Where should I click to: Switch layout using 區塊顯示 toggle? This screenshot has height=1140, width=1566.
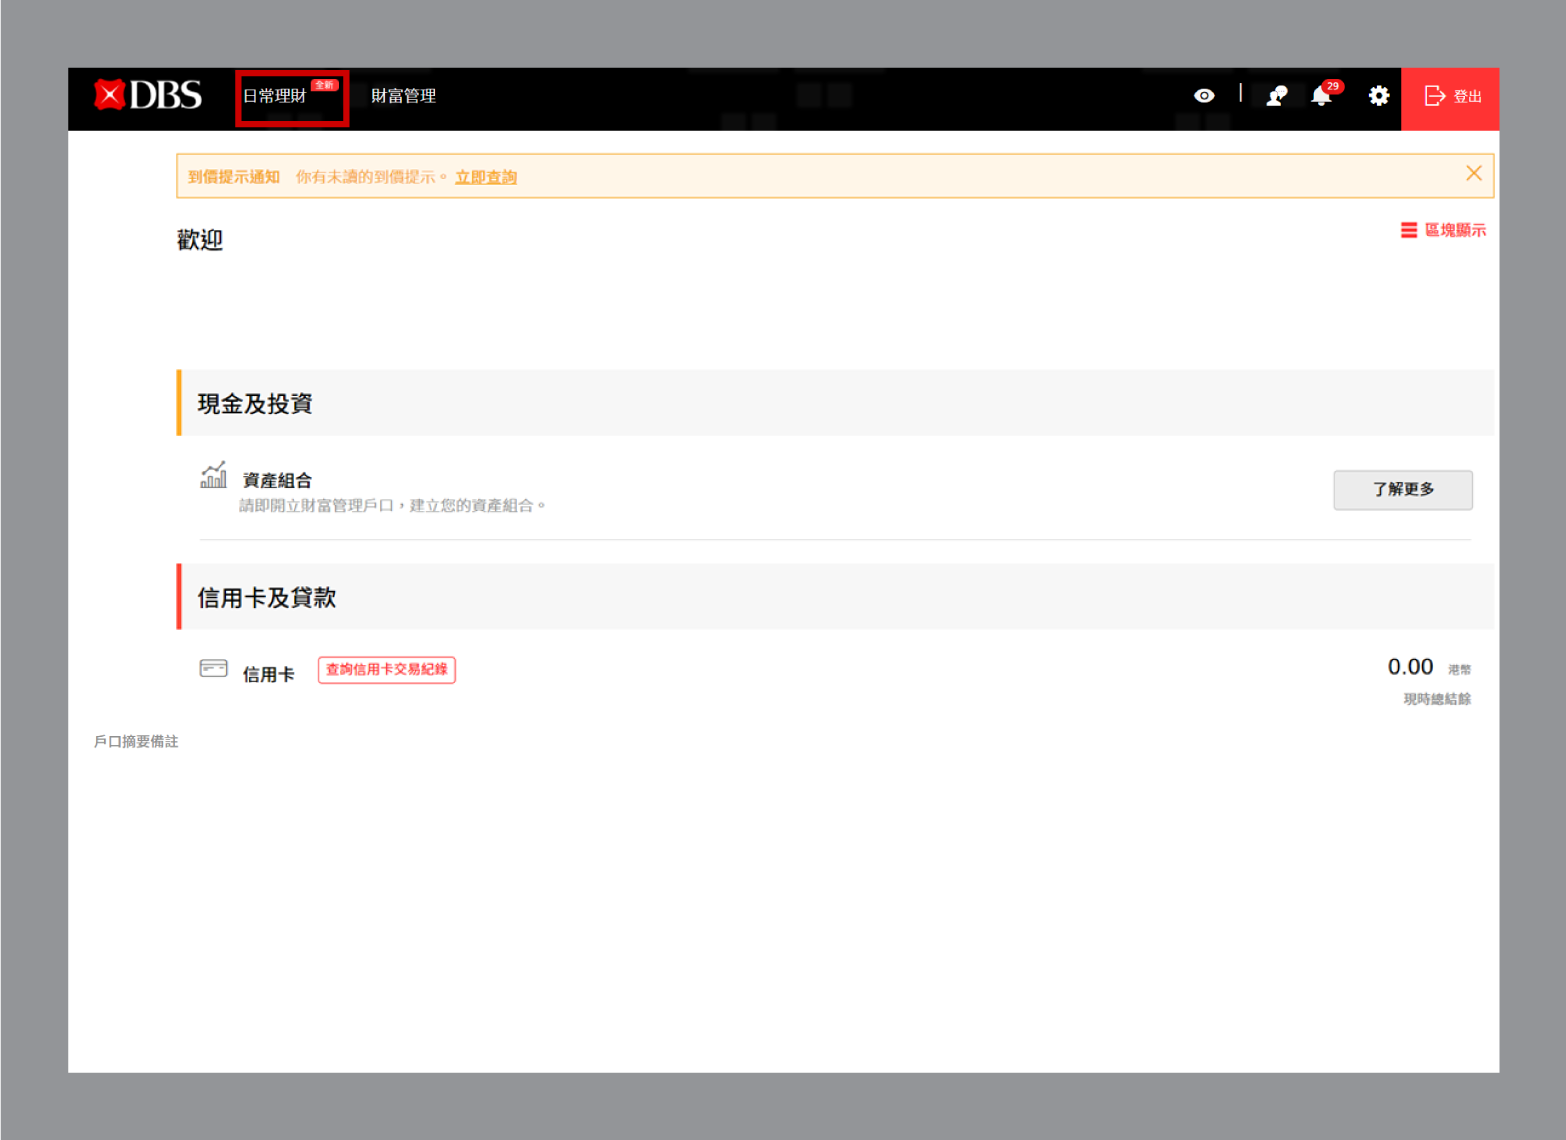point(1443,231)
